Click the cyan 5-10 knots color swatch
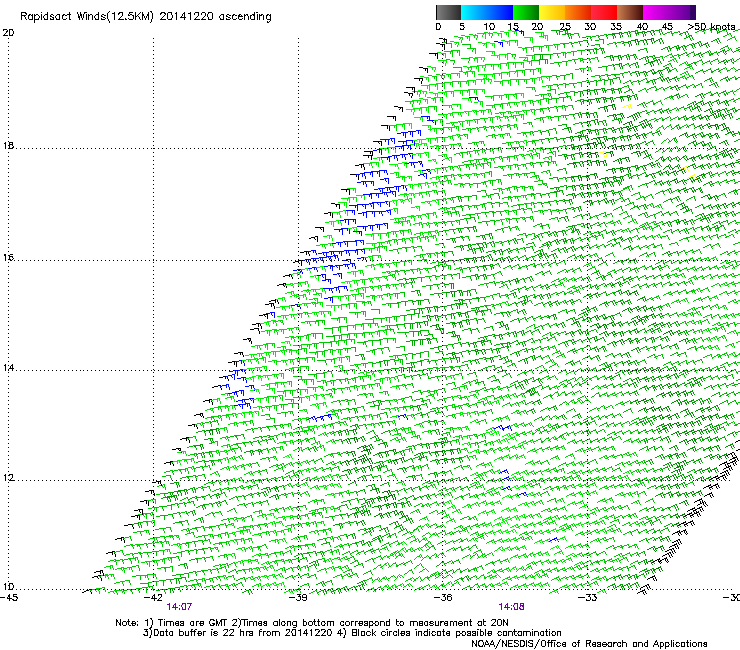Image resolution: width=740 pixels, height=650 pixels. (x=474, y=12)
